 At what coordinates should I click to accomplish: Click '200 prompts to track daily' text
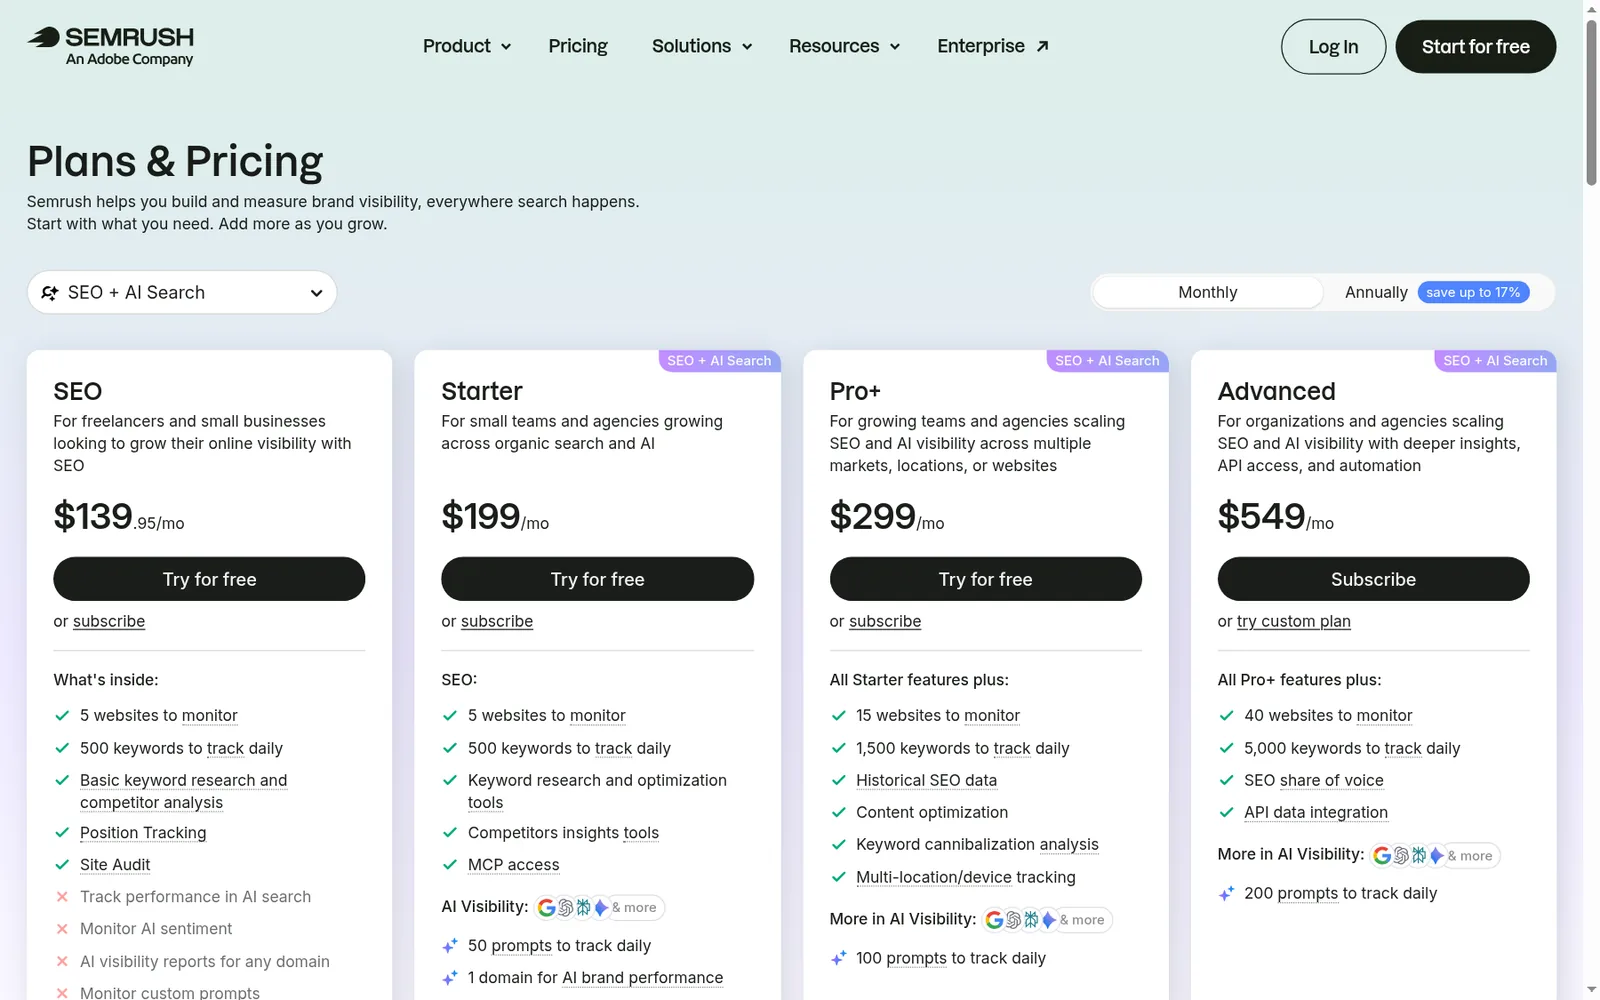1340,894
